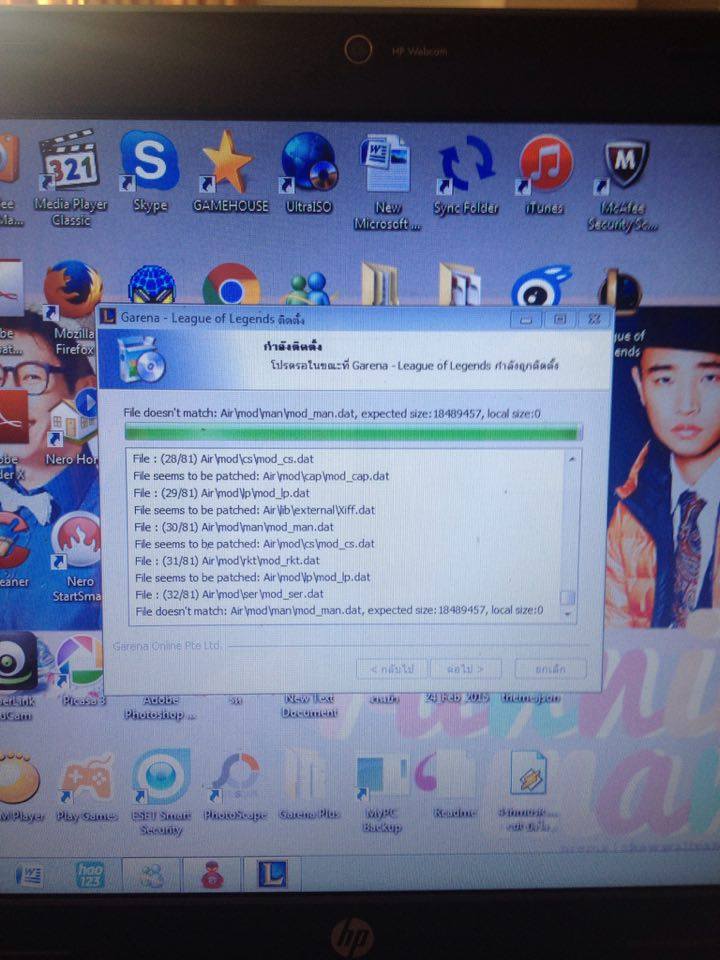Open the Garena Plus folder icon
Viewport: 720px width, 960px height.
309,786
